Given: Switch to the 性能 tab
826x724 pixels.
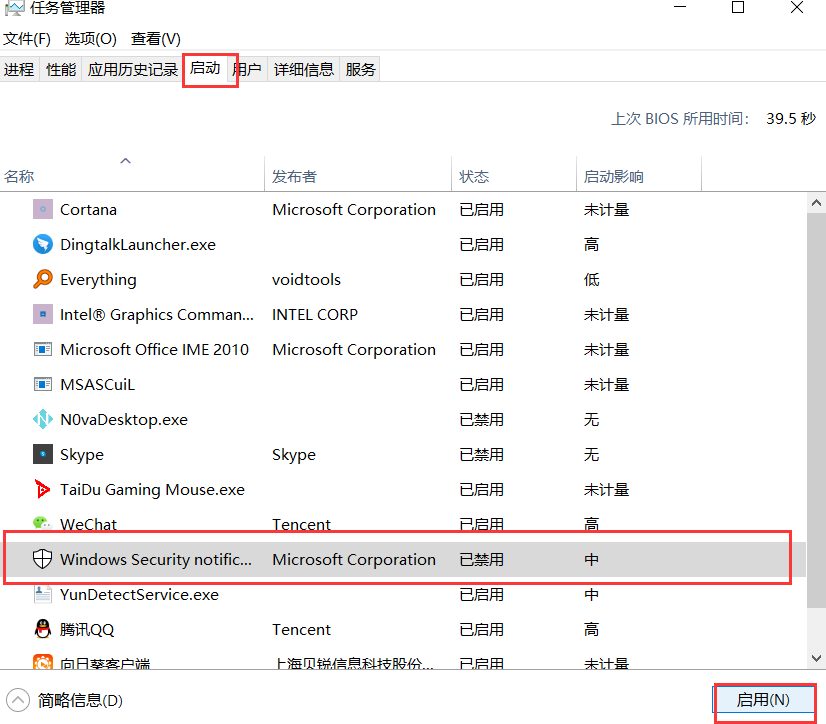Looking at the screenshot, I should coord(61,69).
